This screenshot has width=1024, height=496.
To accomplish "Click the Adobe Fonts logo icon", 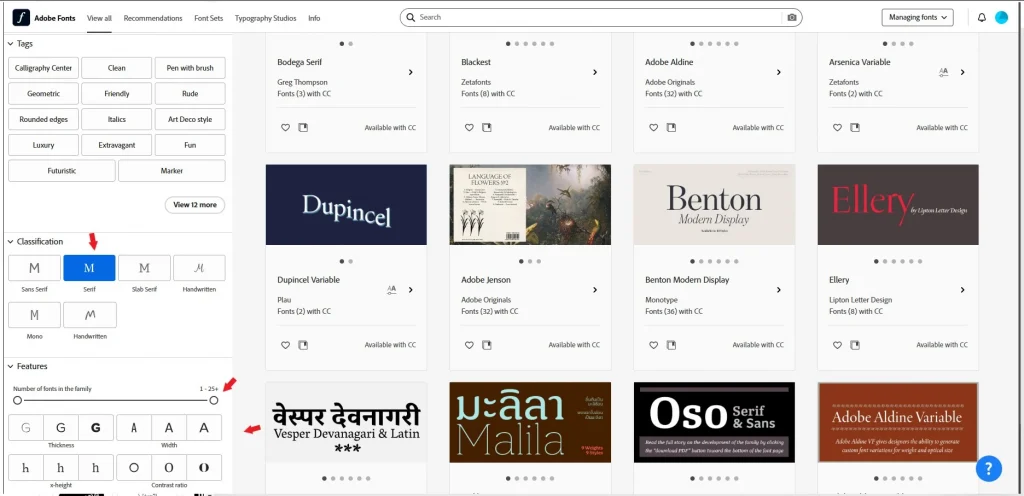I will click(x=21, y=18).
